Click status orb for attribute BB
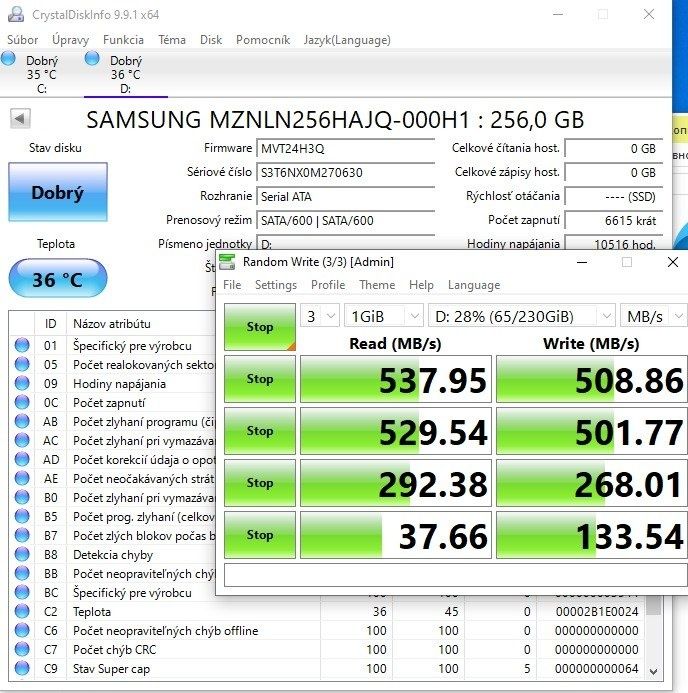The height and width of the screenshot is (693, 688). (22, 573)
